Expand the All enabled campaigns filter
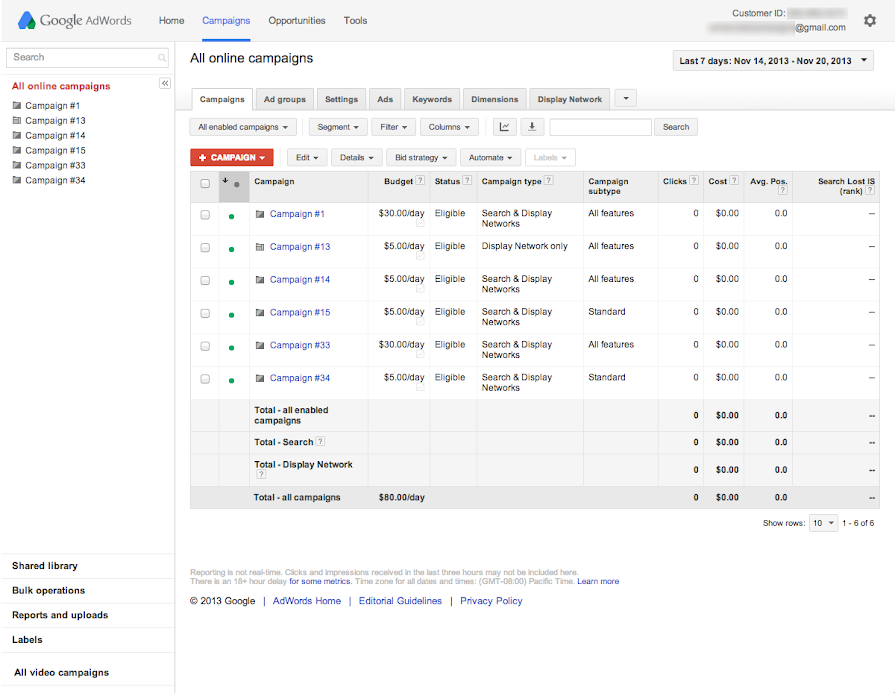Image resolution: width=895 pixels, height=693 pixels. pos(243,127)
